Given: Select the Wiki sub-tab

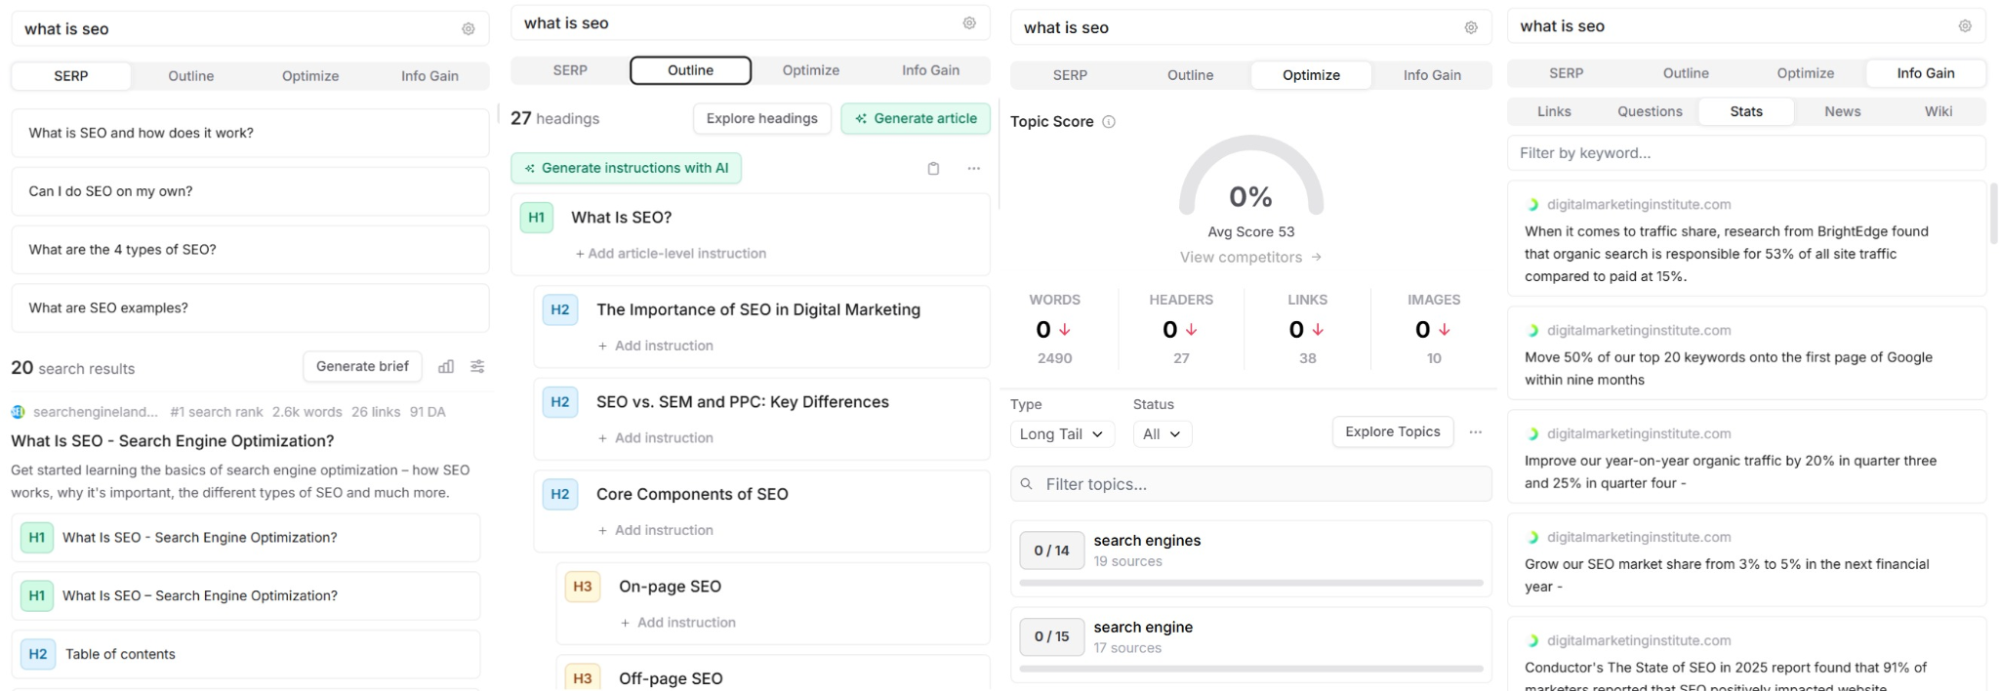Looking at the screenshot, I should tap(1938, 112).
